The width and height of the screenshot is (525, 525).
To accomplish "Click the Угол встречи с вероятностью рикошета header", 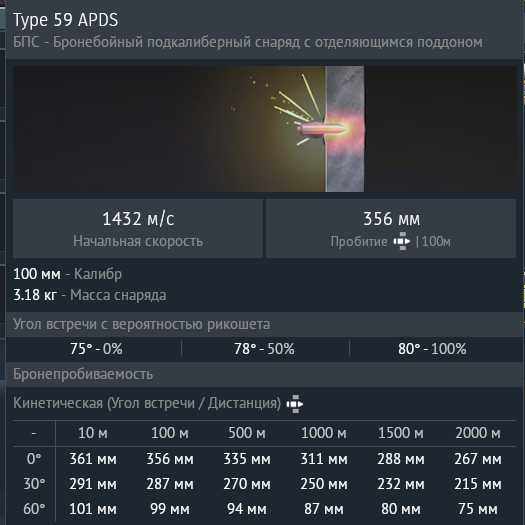I will pyautogui.click(x=142, y=324).
